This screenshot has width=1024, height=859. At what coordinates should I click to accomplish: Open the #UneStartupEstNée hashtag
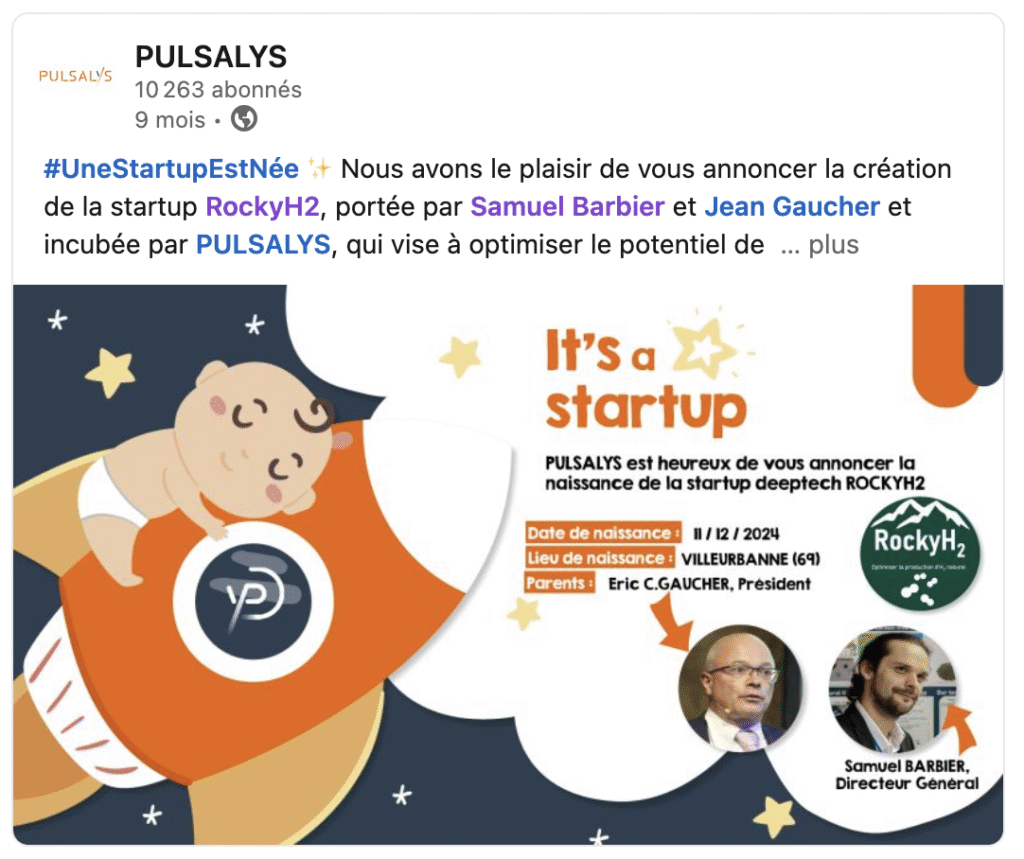(171, 169)
